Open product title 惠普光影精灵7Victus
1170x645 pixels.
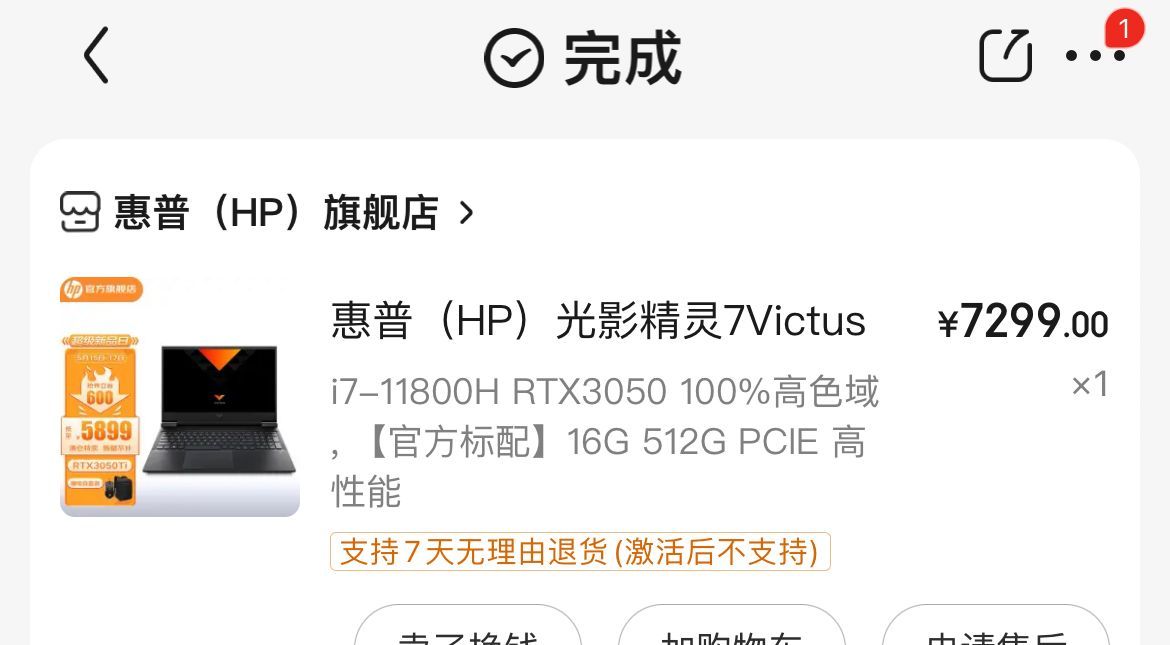pyautogui.click(x=598, y=321)
